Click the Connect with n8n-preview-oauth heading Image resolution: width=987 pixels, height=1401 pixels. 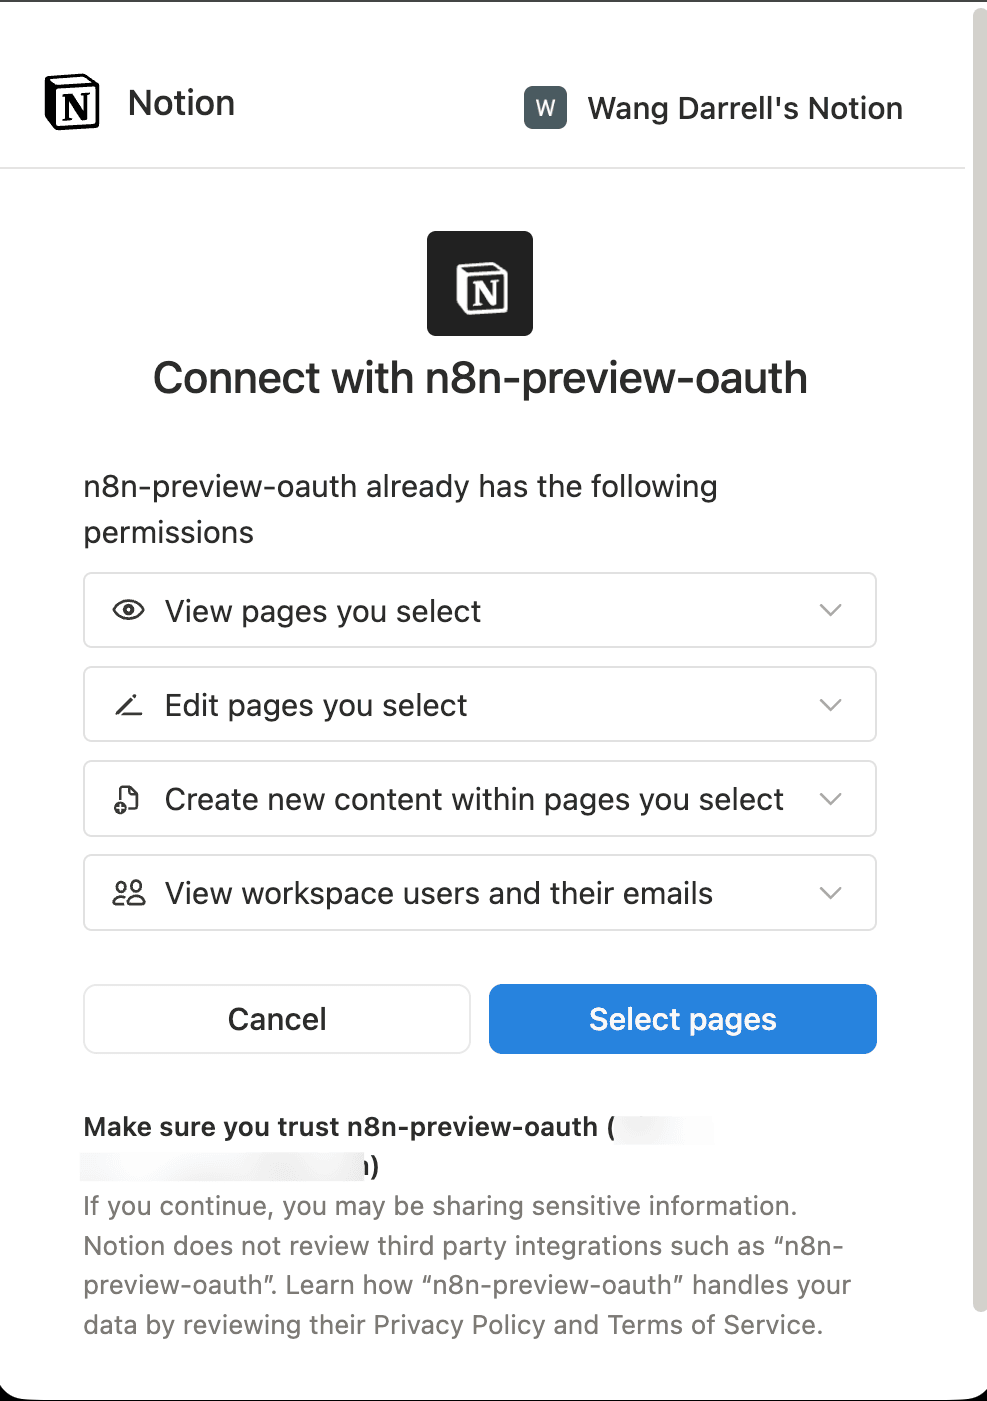coord(480,379)
